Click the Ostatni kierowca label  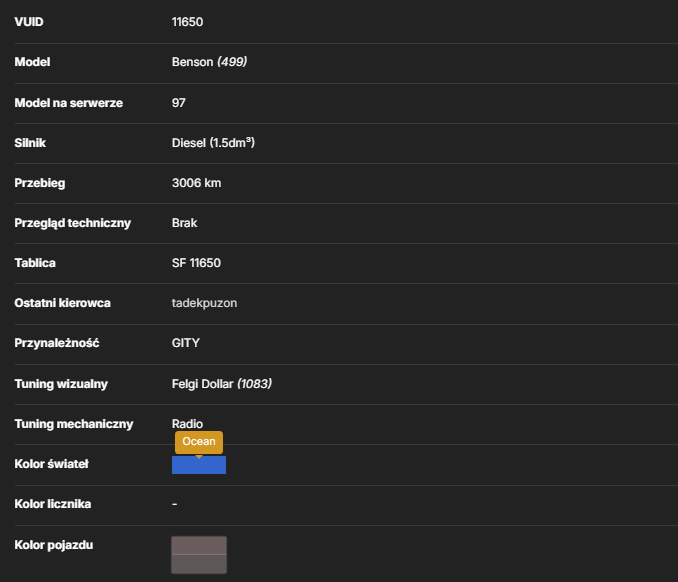(63, 303)
